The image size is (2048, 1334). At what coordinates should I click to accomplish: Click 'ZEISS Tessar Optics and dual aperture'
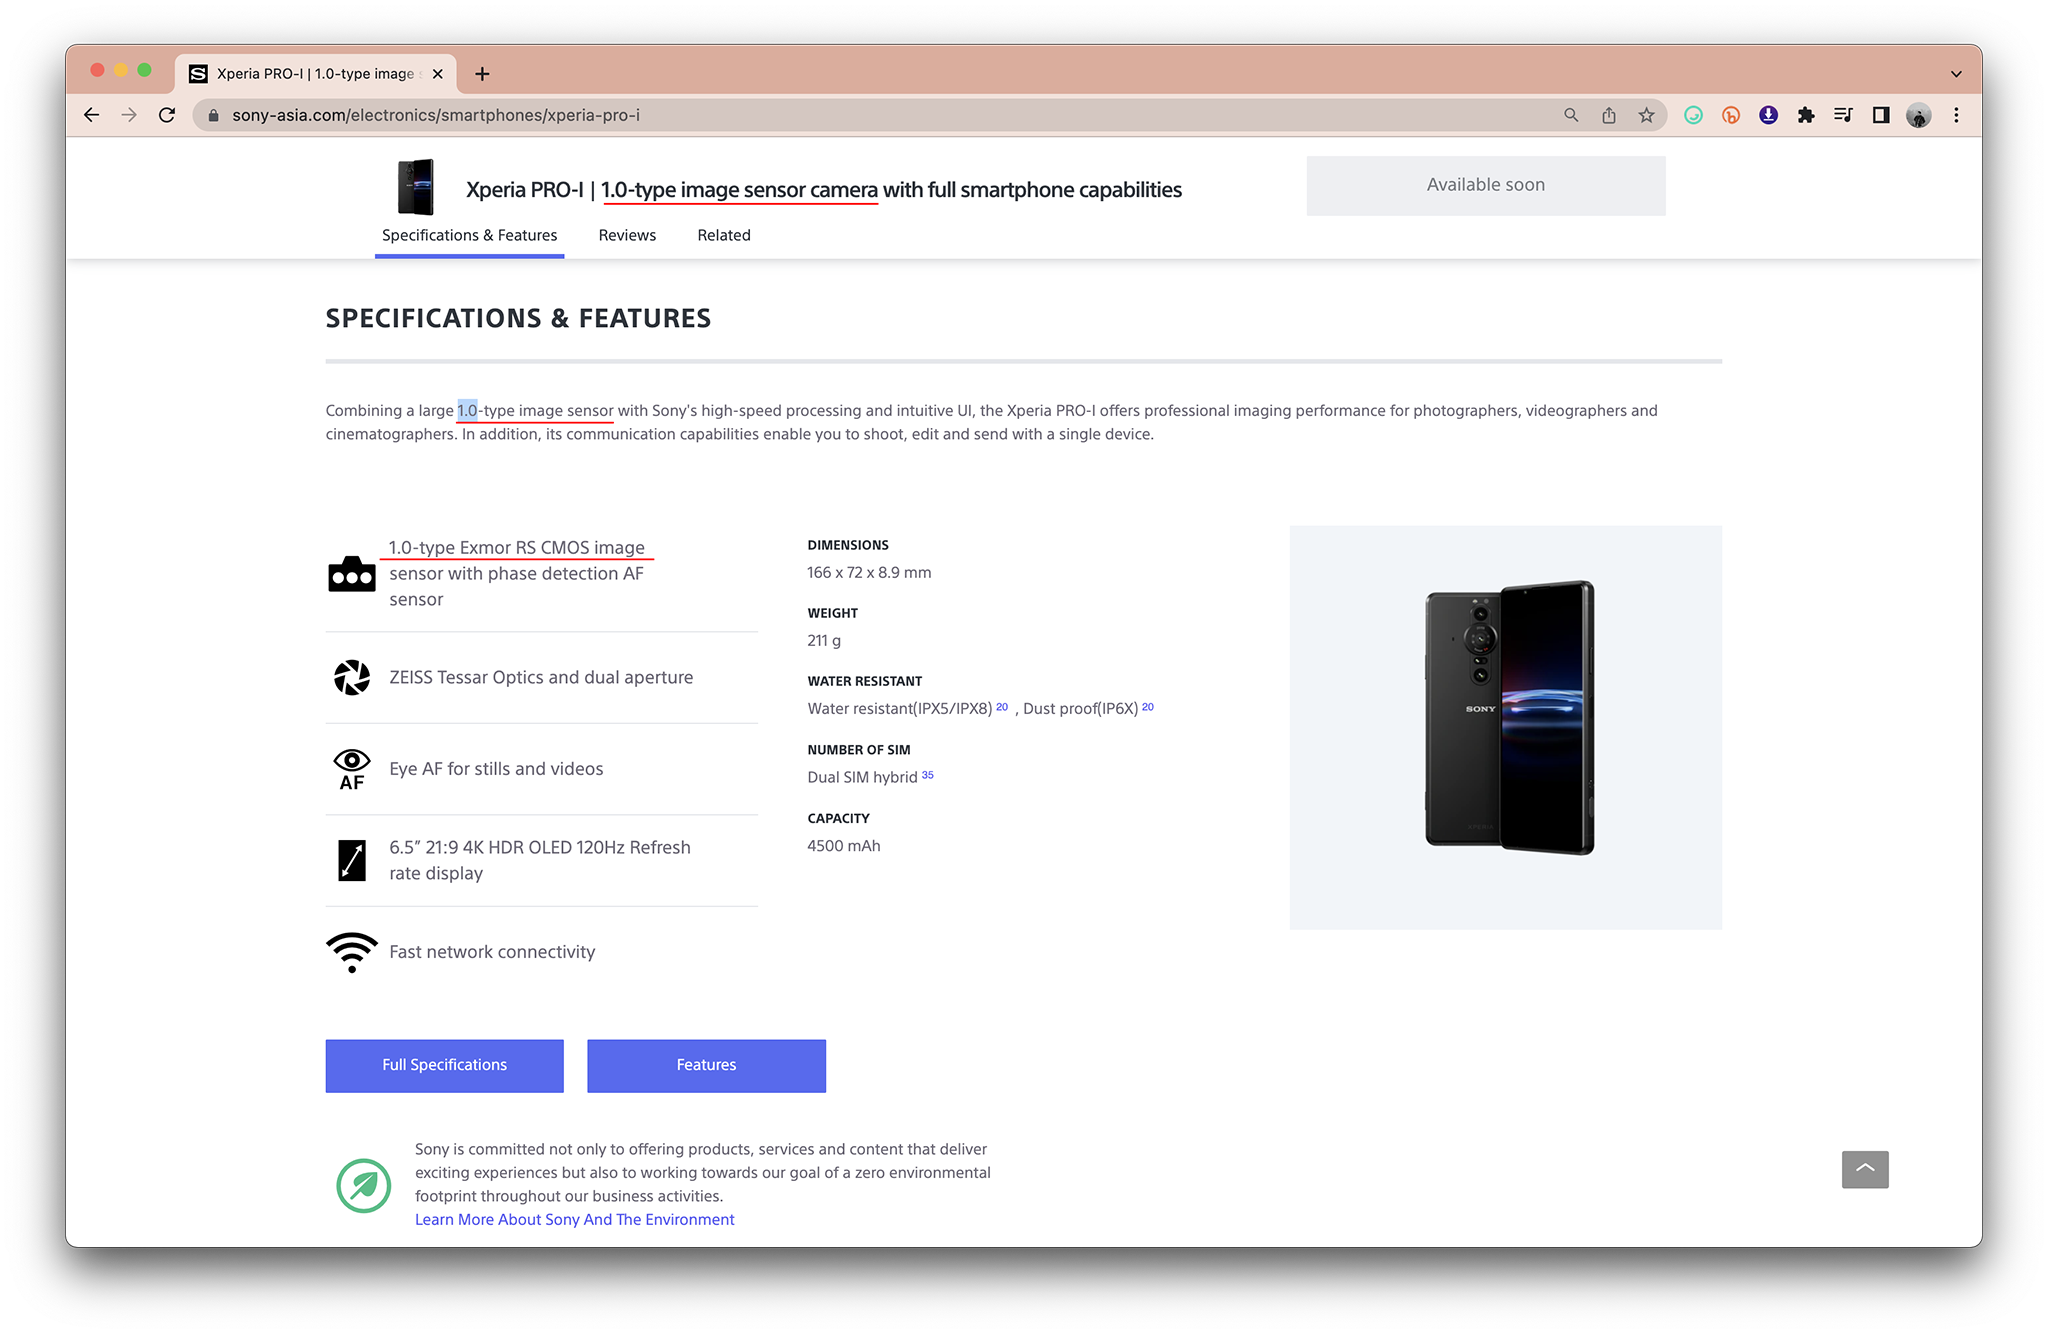click(x=541, y=677)
